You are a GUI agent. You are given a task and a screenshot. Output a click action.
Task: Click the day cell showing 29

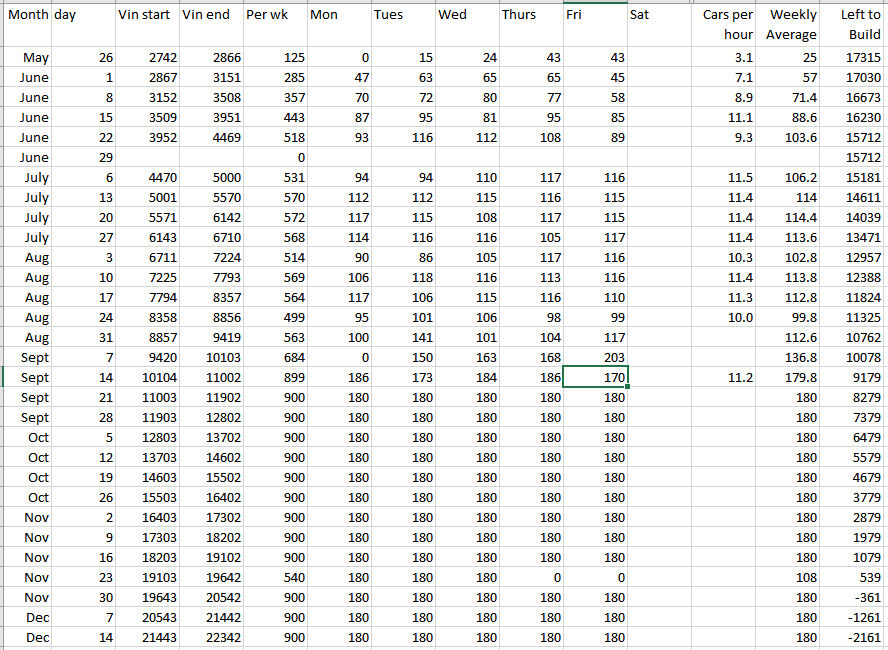[x=83, y=158]
